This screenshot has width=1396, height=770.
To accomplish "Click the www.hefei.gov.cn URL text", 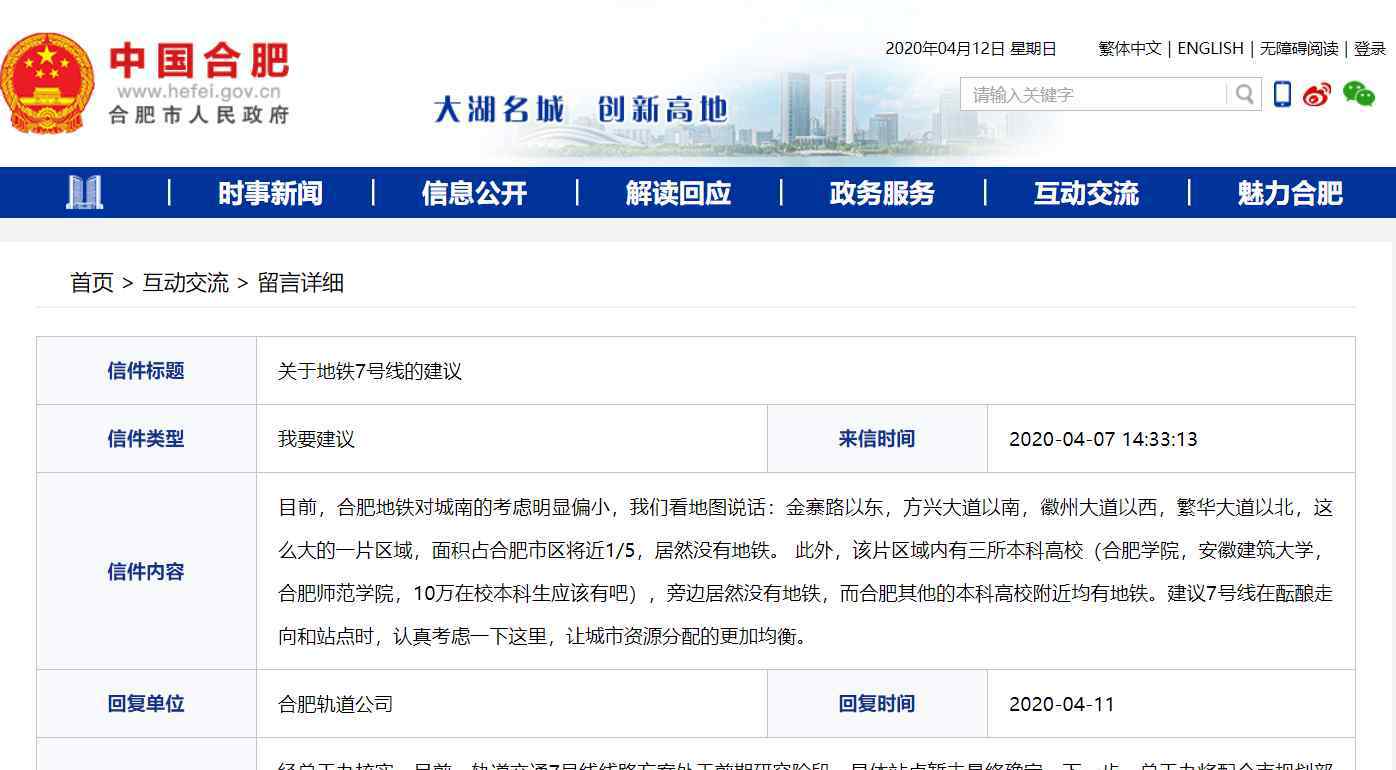I will click(x=199, y=91).
